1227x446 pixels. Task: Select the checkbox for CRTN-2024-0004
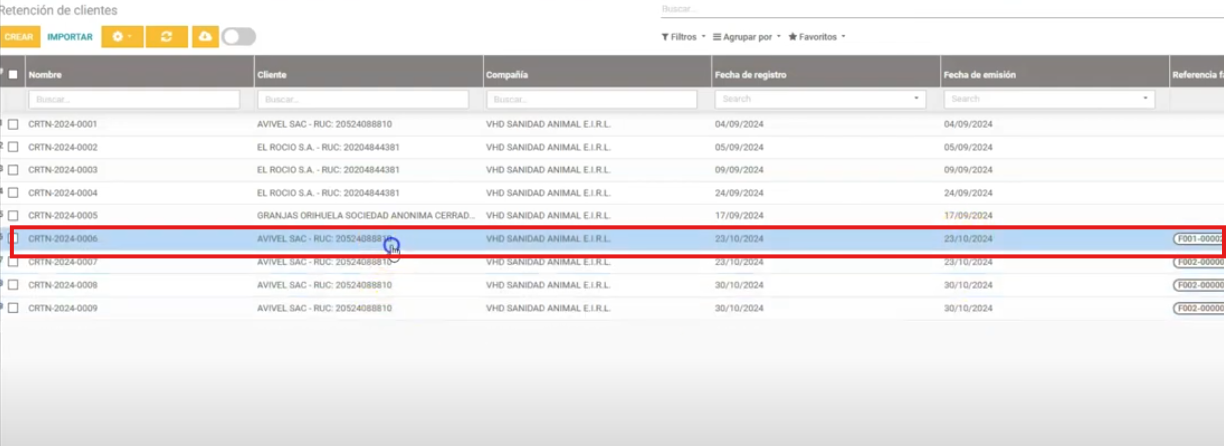[13, 193]
